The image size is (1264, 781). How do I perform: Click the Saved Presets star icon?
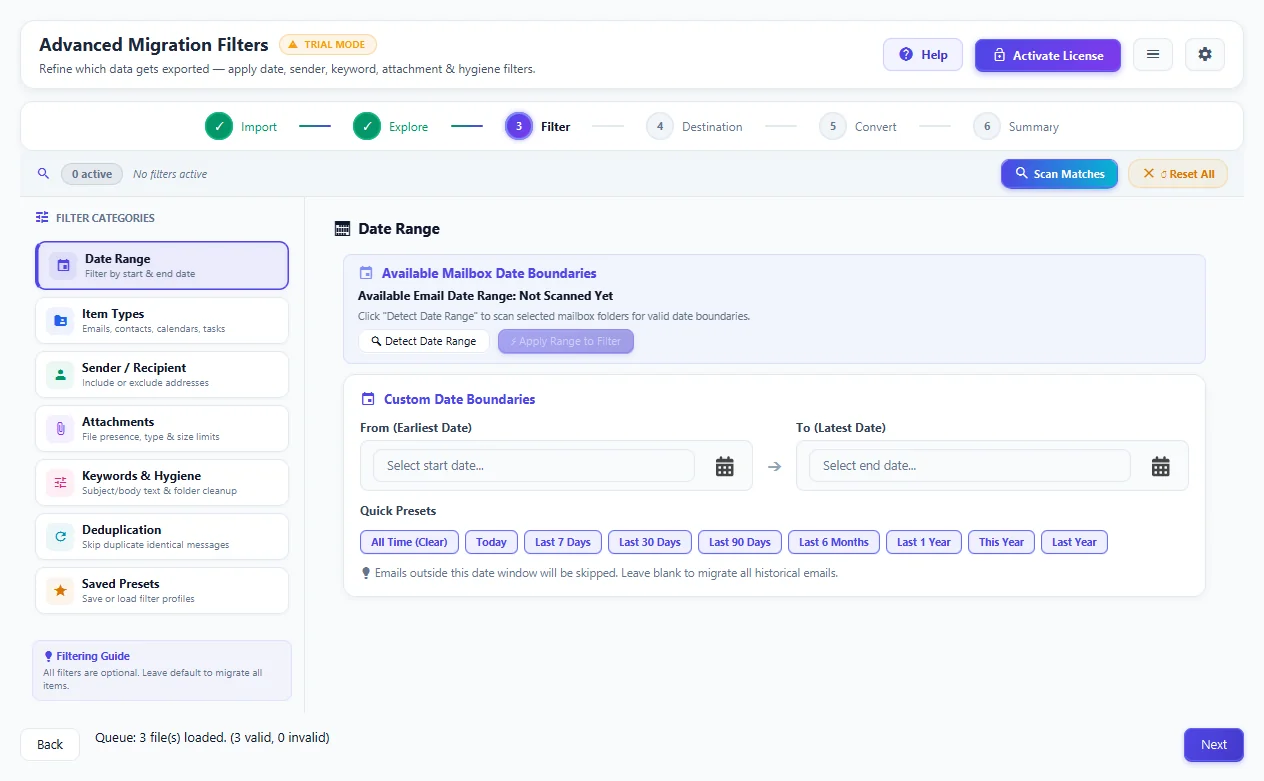[x=60, y=591]
